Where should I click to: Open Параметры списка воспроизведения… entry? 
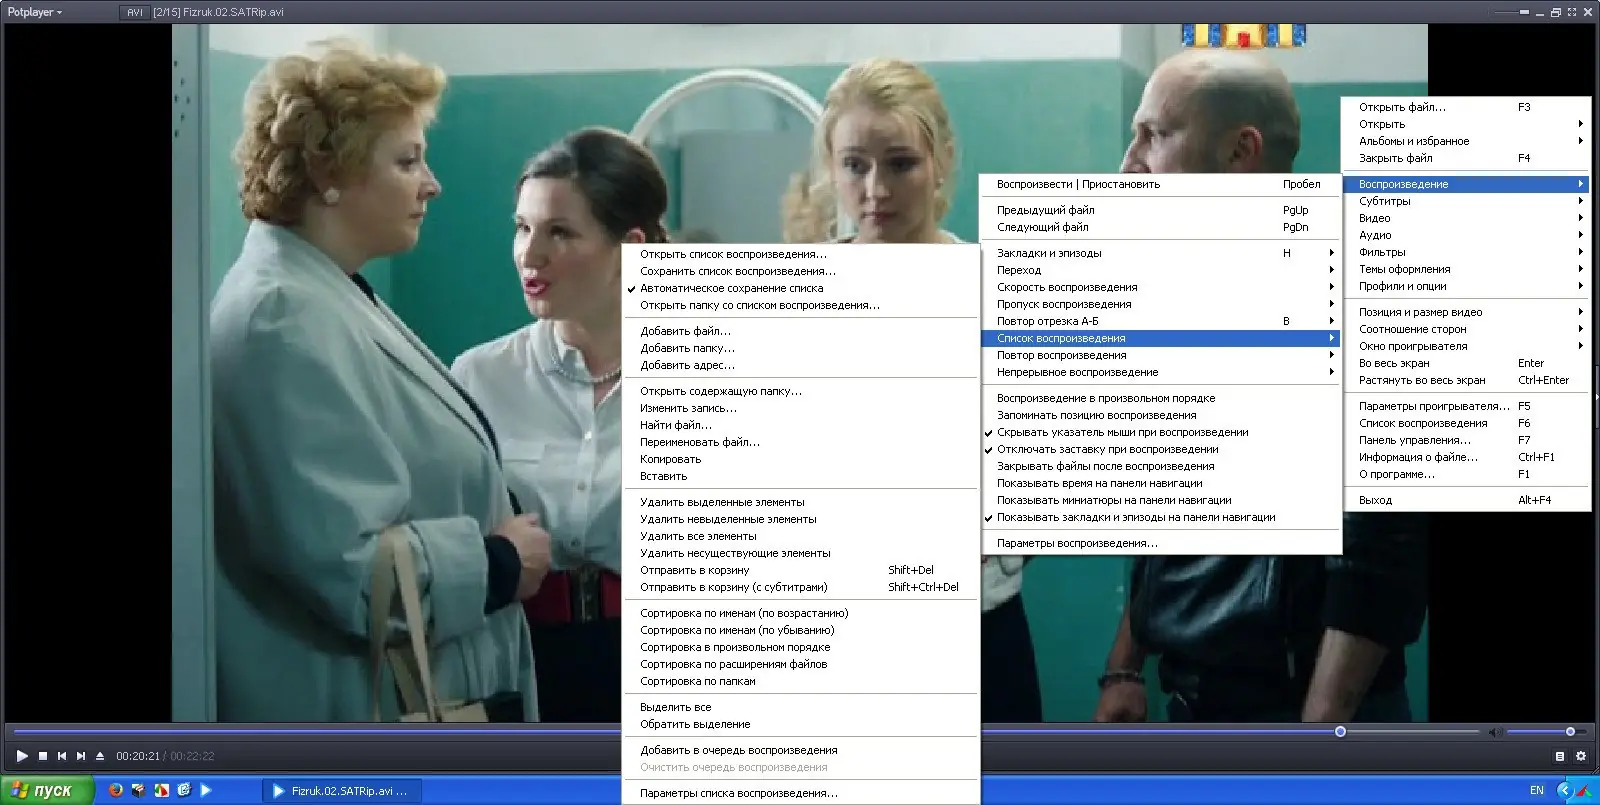click(x=801, y=793)
